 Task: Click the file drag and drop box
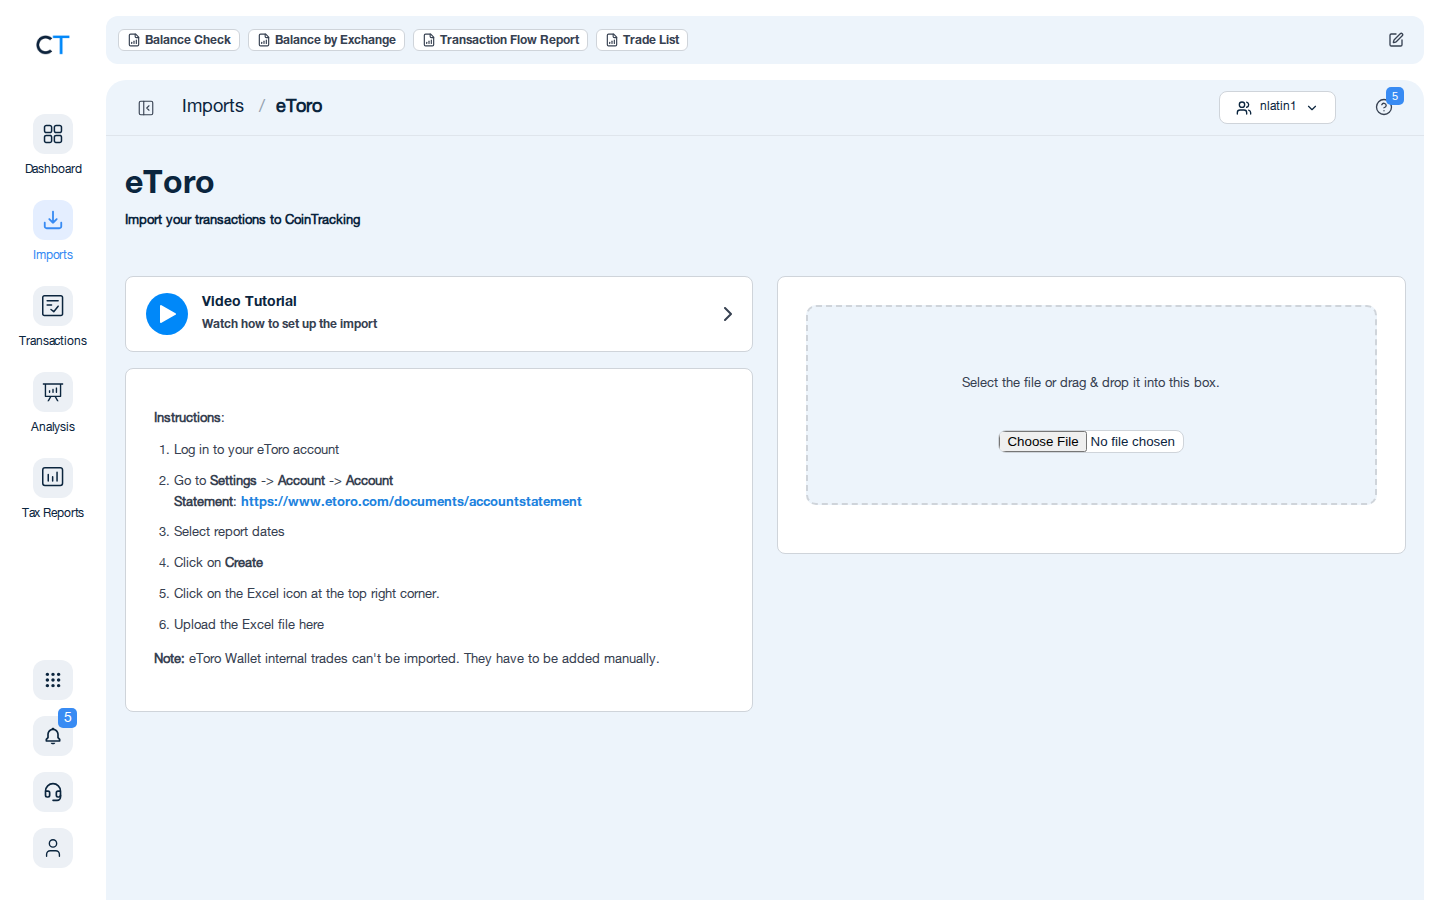tap(1091, 405)
